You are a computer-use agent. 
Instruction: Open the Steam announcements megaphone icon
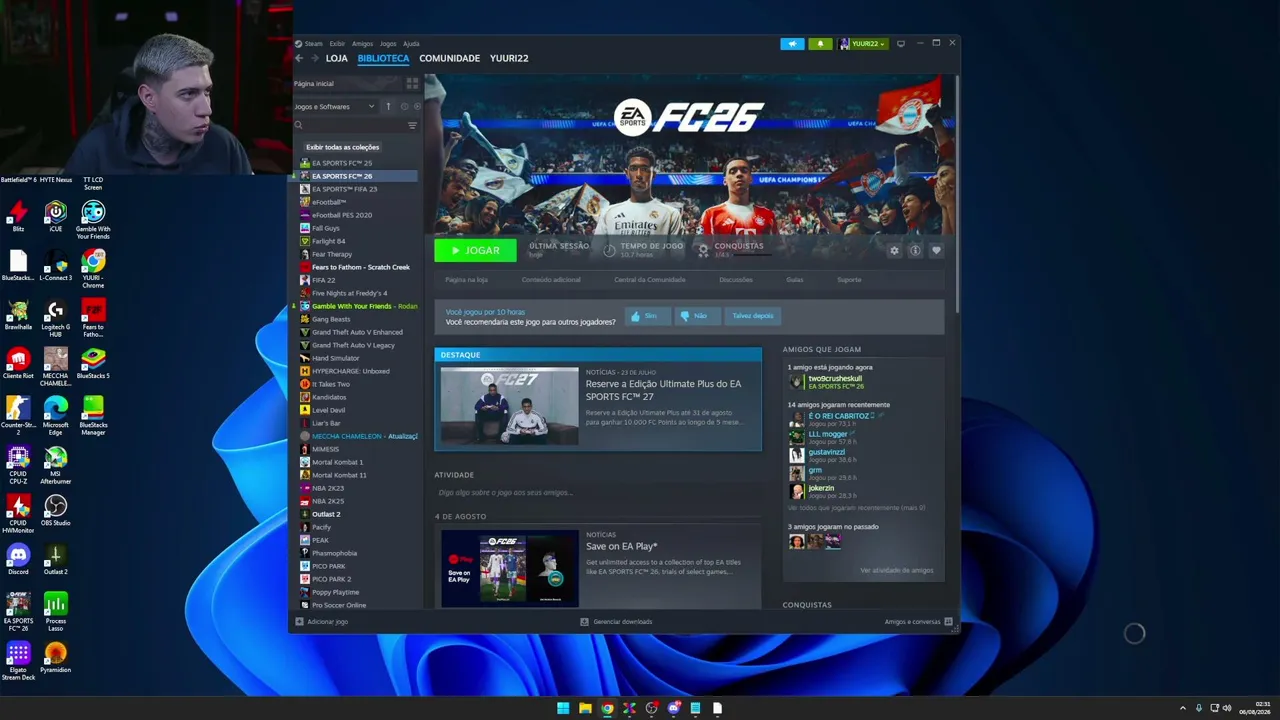792,44
